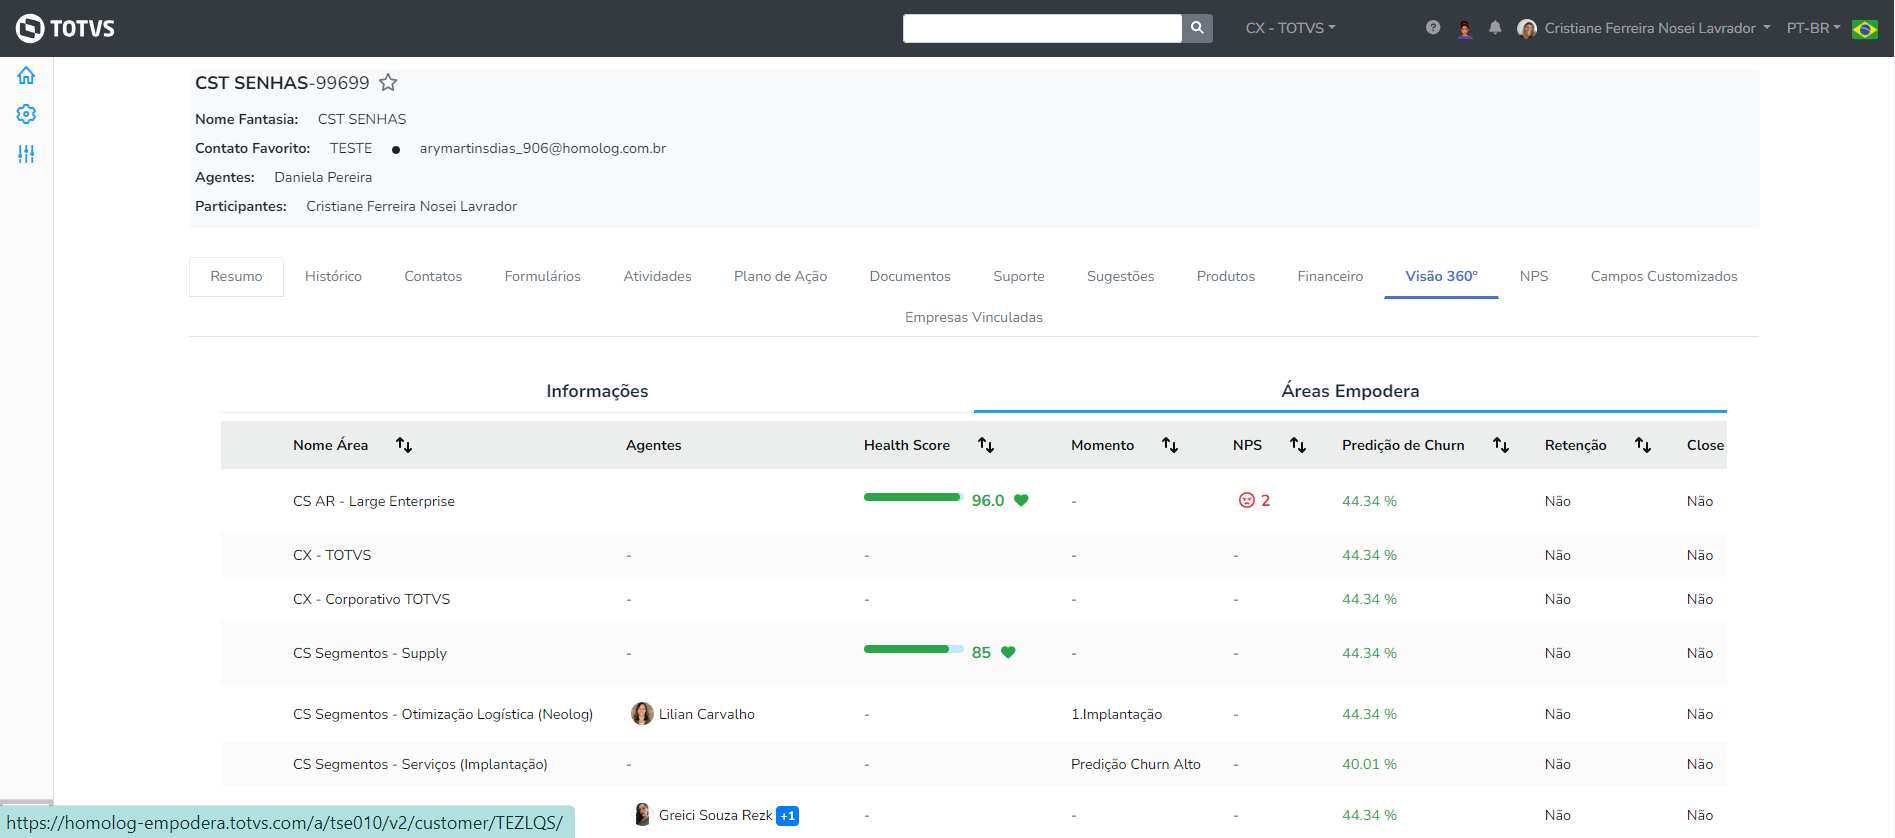Open the Documentos tab
This screenshot has width=1895, height=838.
click(x=910, y=277)
